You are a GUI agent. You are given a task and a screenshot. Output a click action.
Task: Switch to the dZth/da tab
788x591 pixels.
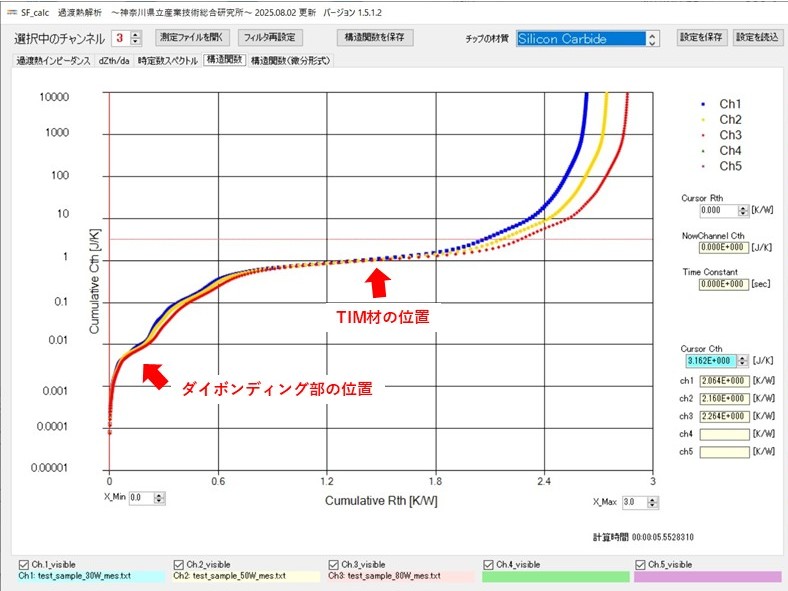[114, 61]
